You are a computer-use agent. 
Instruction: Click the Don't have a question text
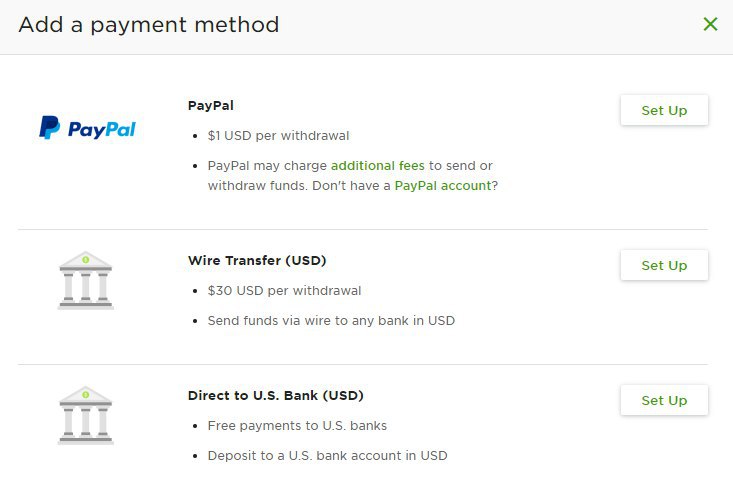point(351,185)
